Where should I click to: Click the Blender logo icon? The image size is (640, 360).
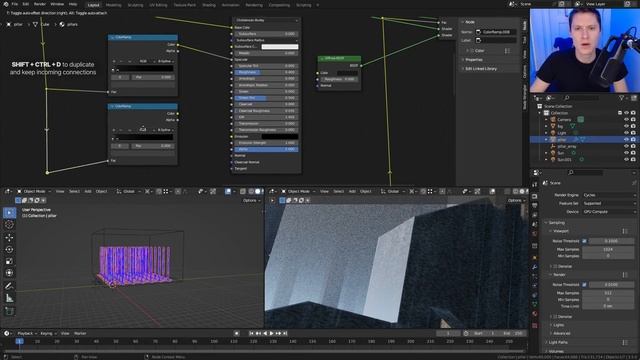(x=6, y=4)
